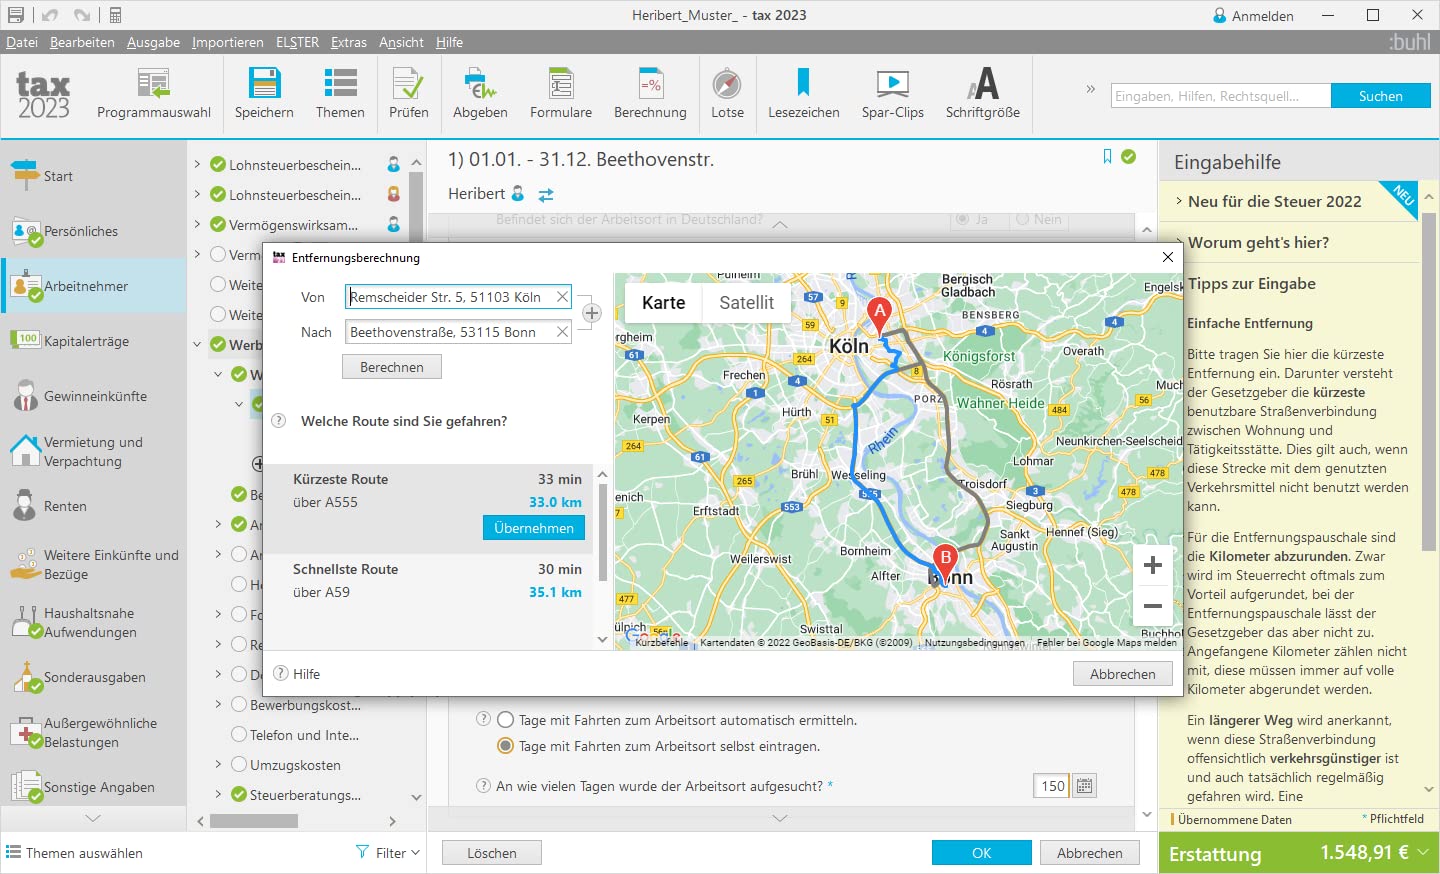Open the Extras menu
The width and height of the screenshot is (1440, 874).
349,42
